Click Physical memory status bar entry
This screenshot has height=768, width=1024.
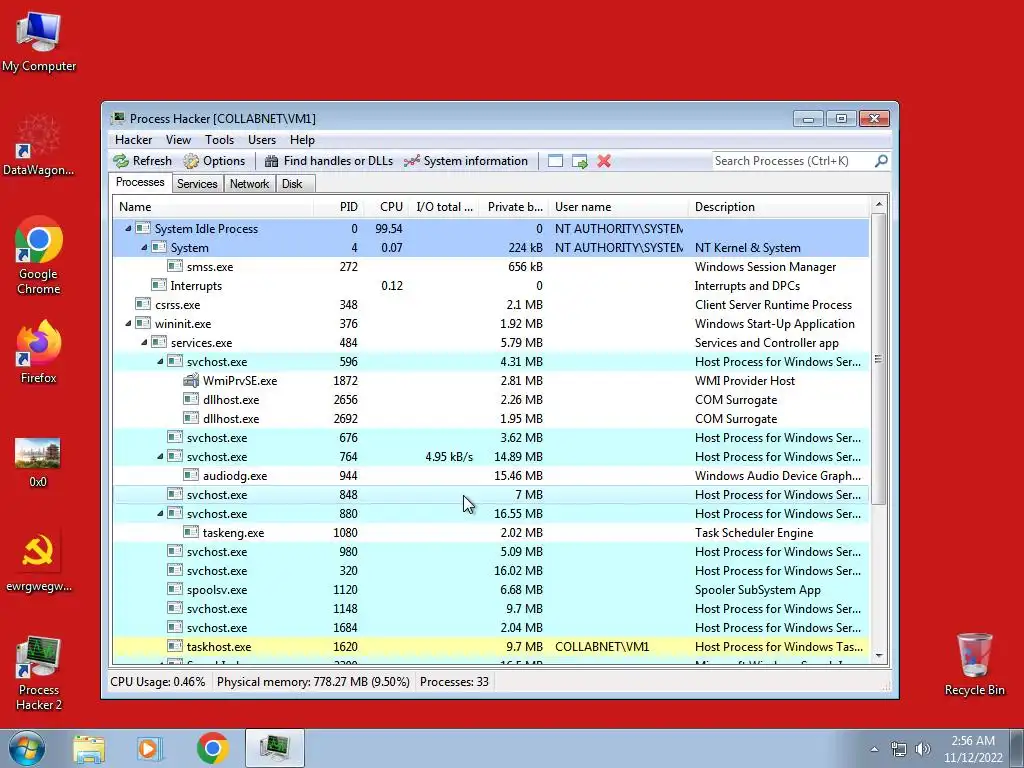(x=313, y=682)
